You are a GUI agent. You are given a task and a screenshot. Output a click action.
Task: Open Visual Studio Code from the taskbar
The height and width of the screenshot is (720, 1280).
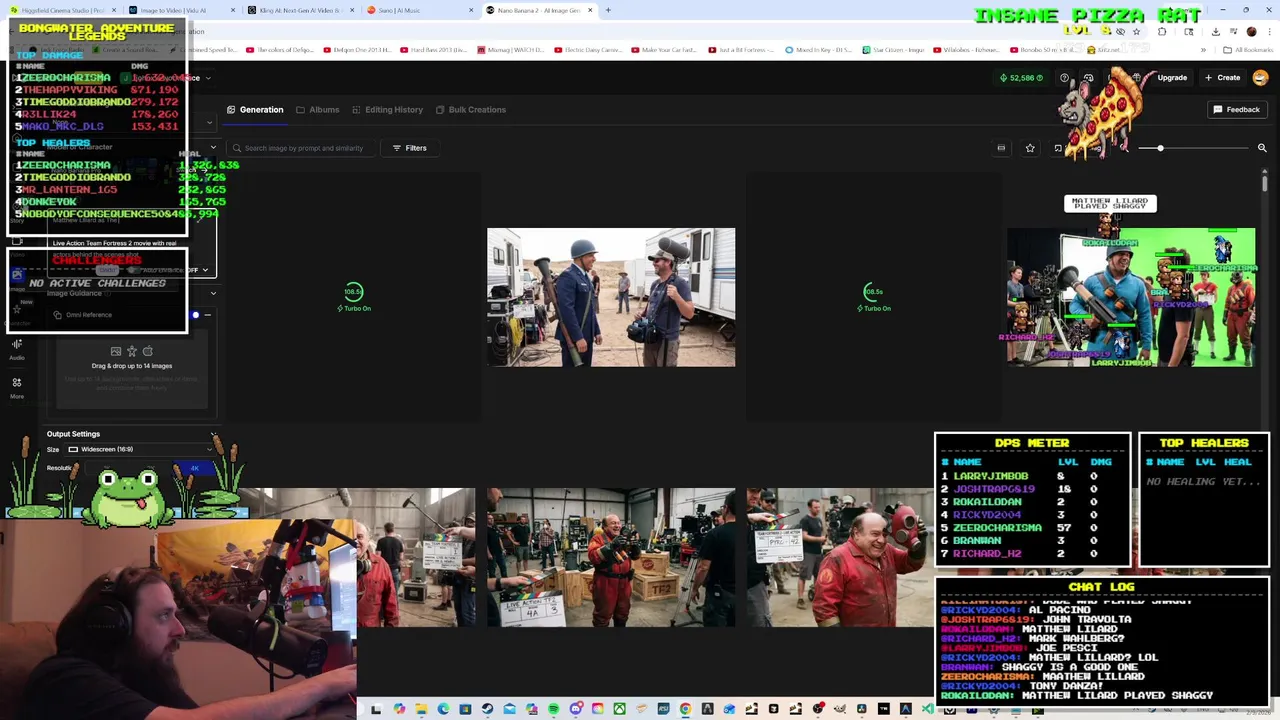tap(927, 709)
